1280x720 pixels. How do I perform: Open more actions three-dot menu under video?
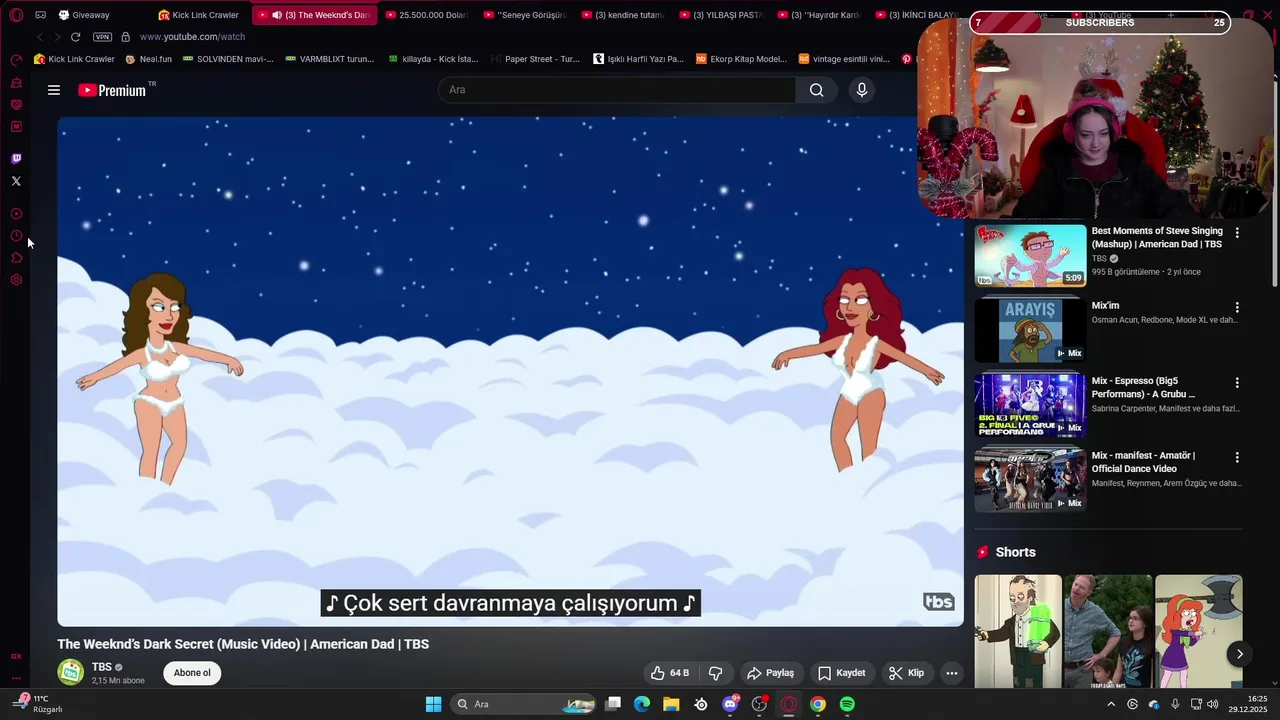pyautogui.click(x=952, y=673)
